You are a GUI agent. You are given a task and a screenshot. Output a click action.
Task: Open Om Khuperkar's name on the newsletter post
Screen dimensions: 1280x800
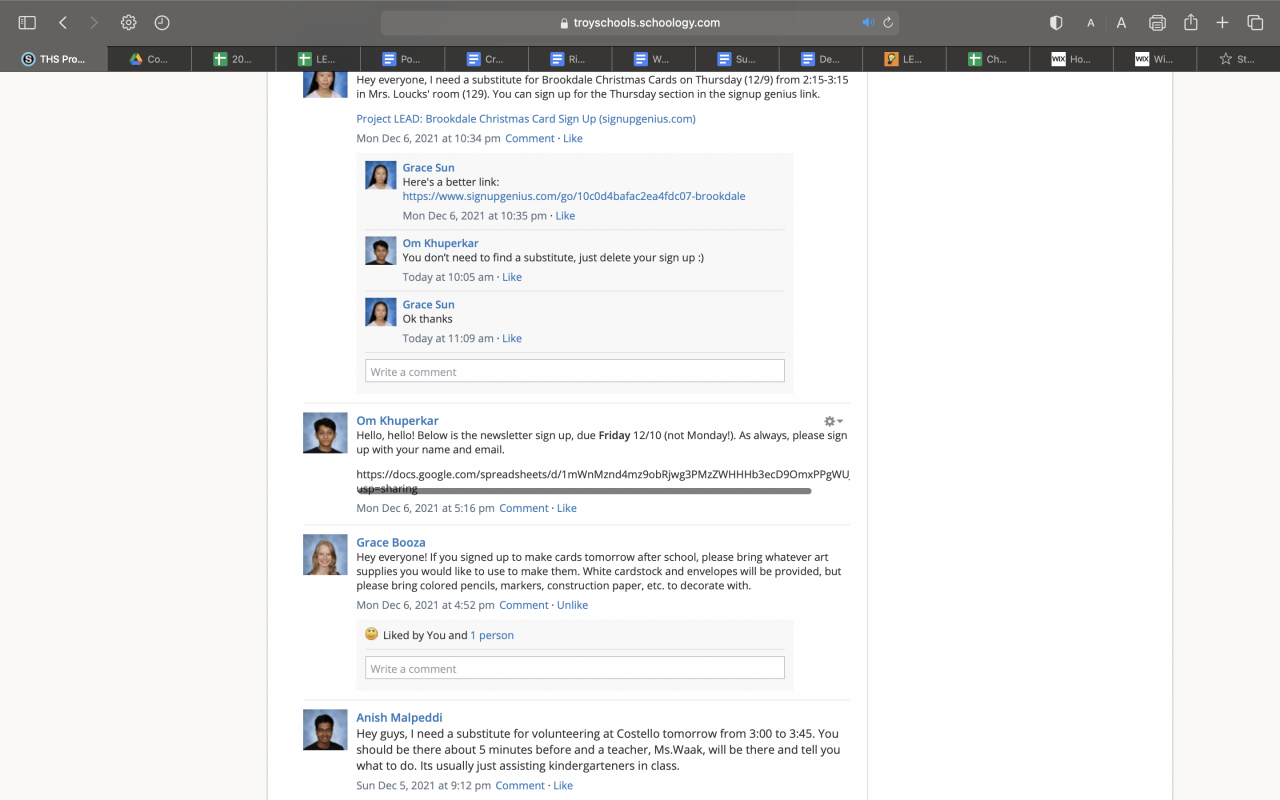point(398,420)
